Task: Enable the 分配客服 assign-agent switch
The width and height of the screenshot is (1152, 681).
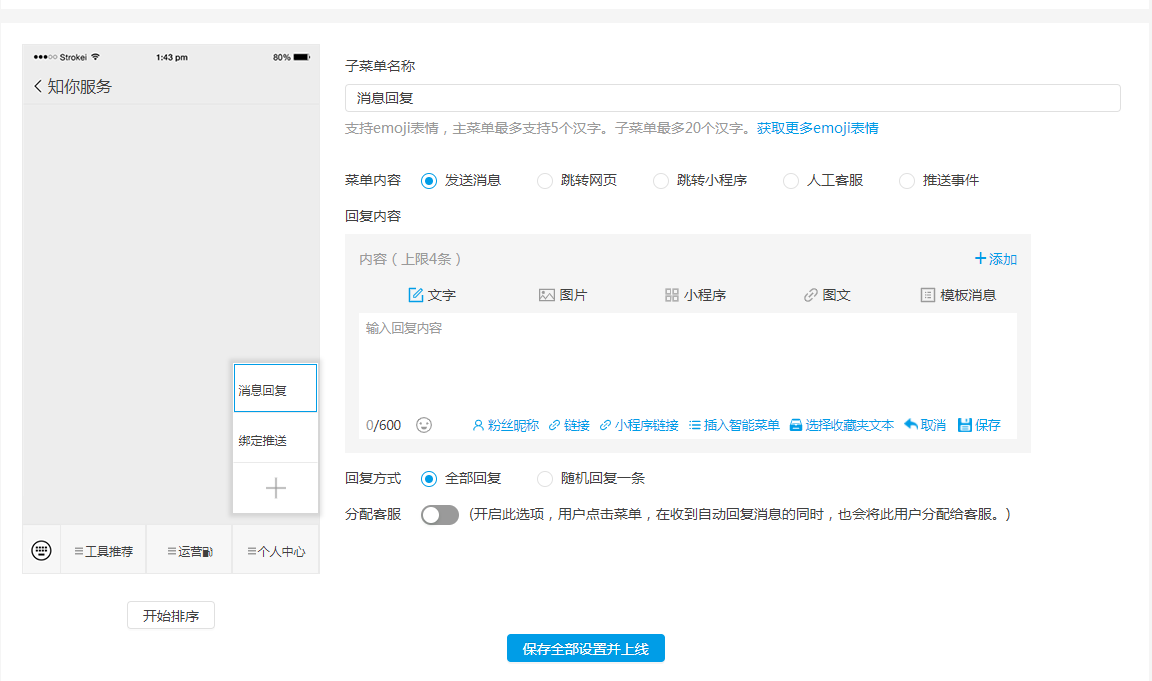Action: click(439, 513)
